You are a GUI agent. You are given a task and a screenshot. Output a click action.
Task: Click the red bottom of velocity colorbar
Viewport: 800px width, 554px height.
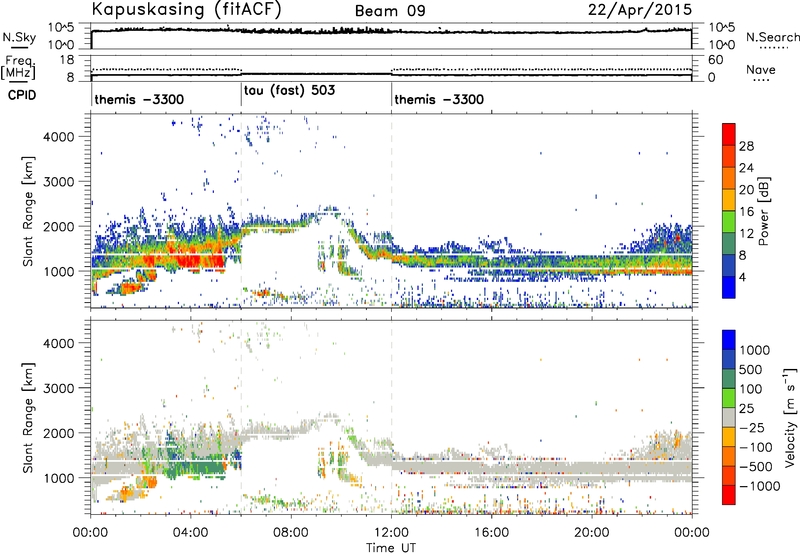[729, 495]
